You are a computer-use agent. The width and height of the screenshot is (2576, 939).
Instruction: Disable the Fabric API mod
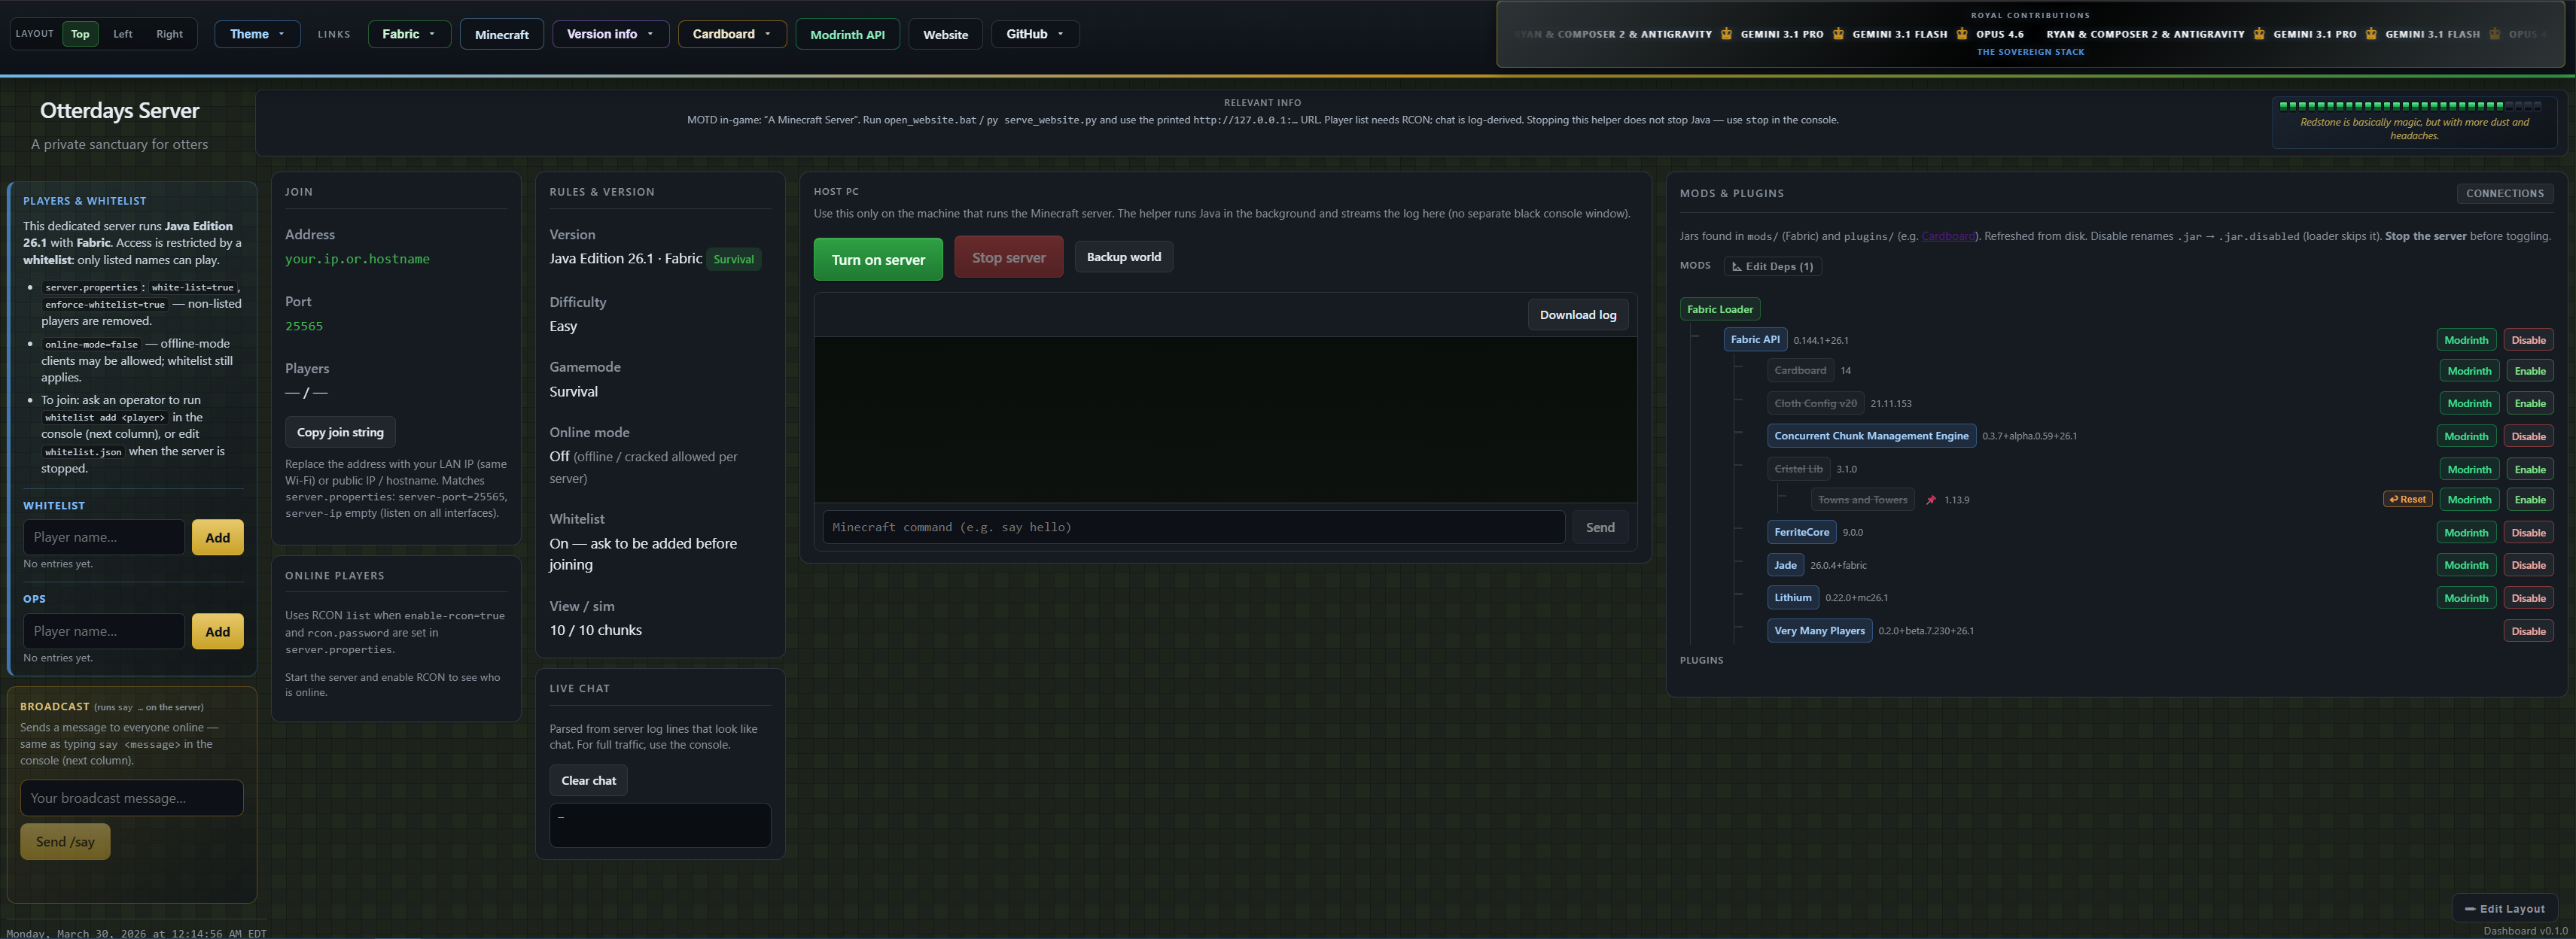[x=2529, y=339]
